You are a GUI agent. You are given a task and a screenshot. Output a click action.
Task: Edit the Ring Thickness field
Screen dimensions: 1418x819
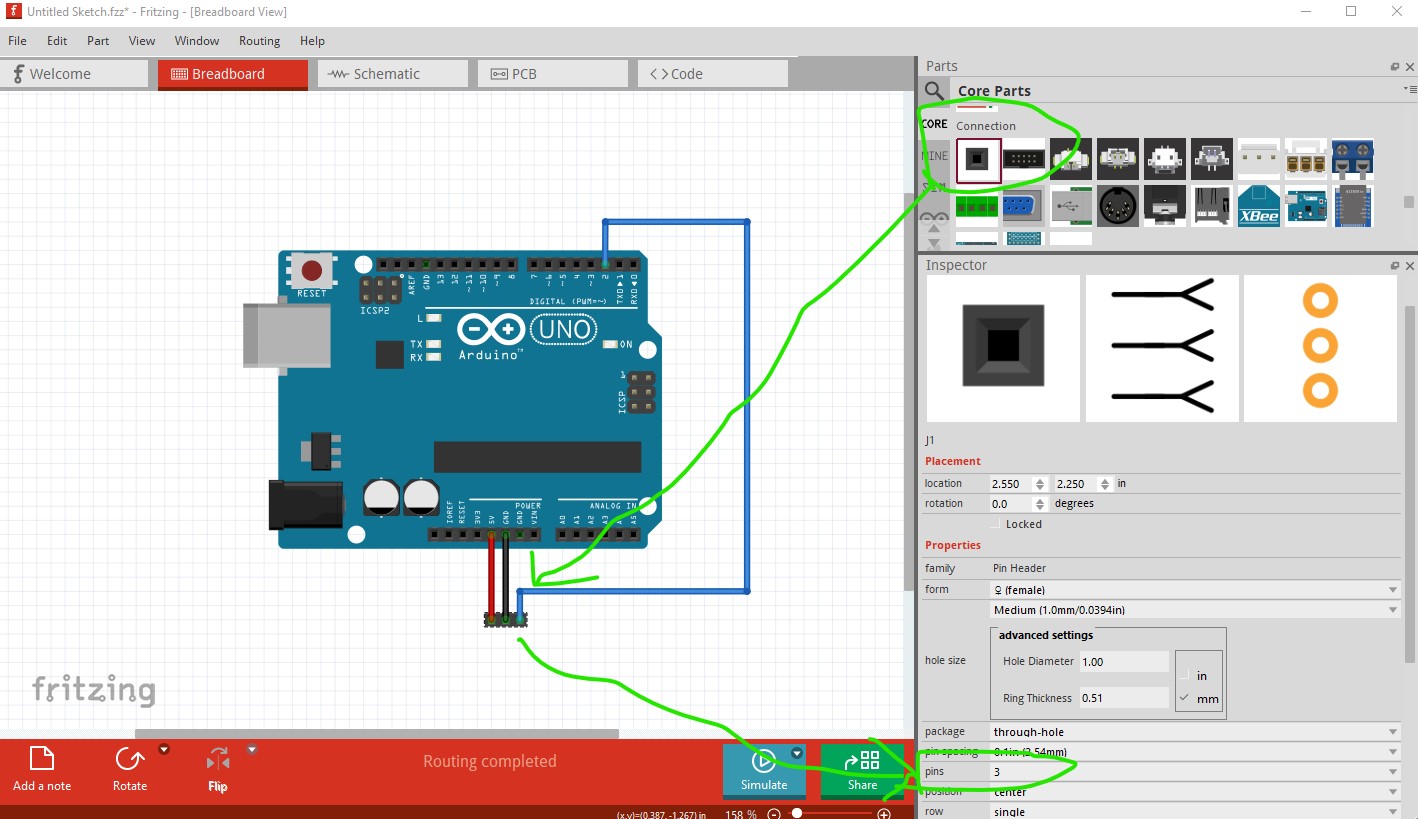coord(1123,698)
